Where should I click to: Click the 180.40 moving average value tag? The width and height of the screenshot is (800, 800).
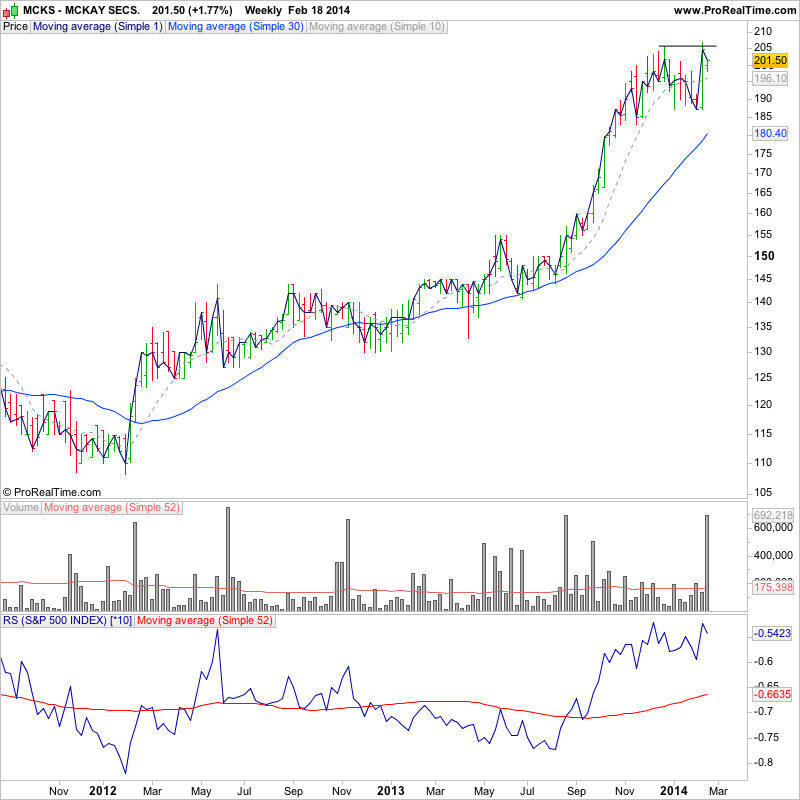pyautogui.click(x=770, y=133)
